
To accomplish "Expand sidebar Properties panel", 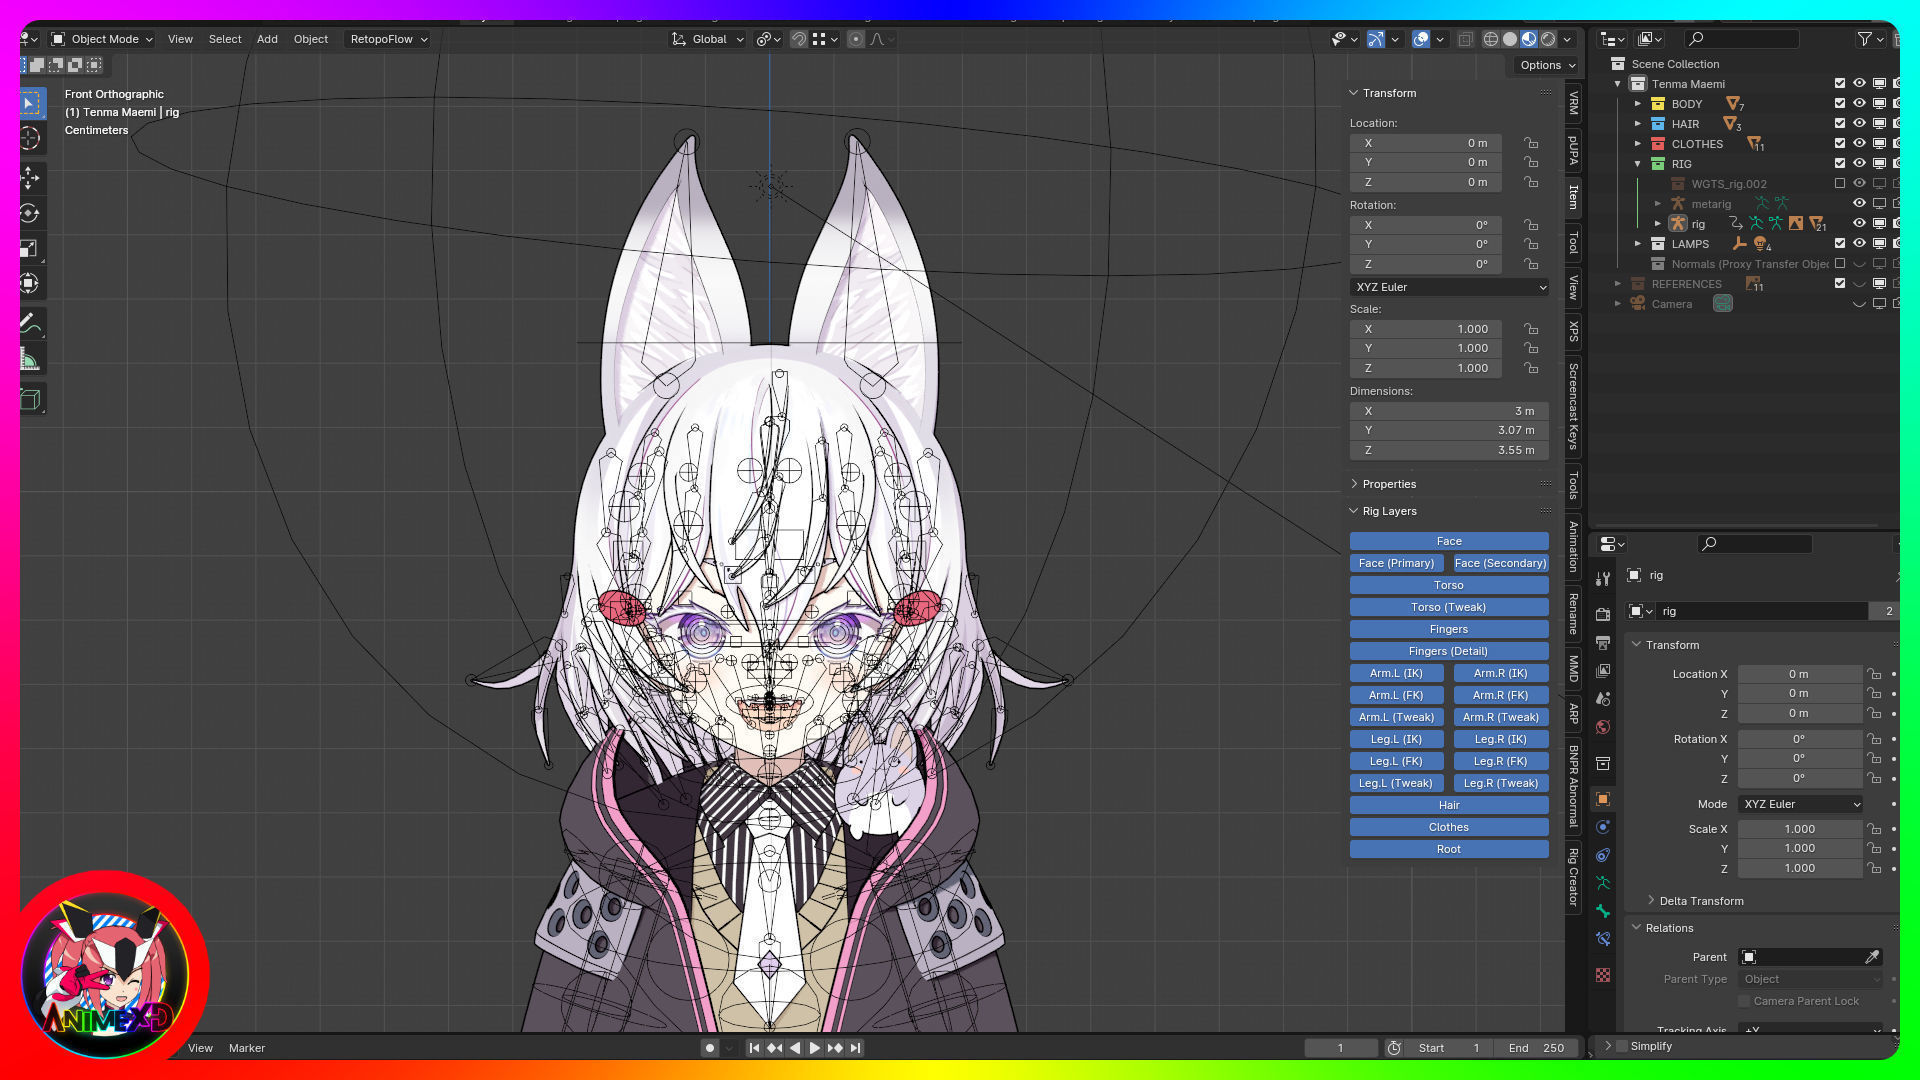I will (1354, 484).
